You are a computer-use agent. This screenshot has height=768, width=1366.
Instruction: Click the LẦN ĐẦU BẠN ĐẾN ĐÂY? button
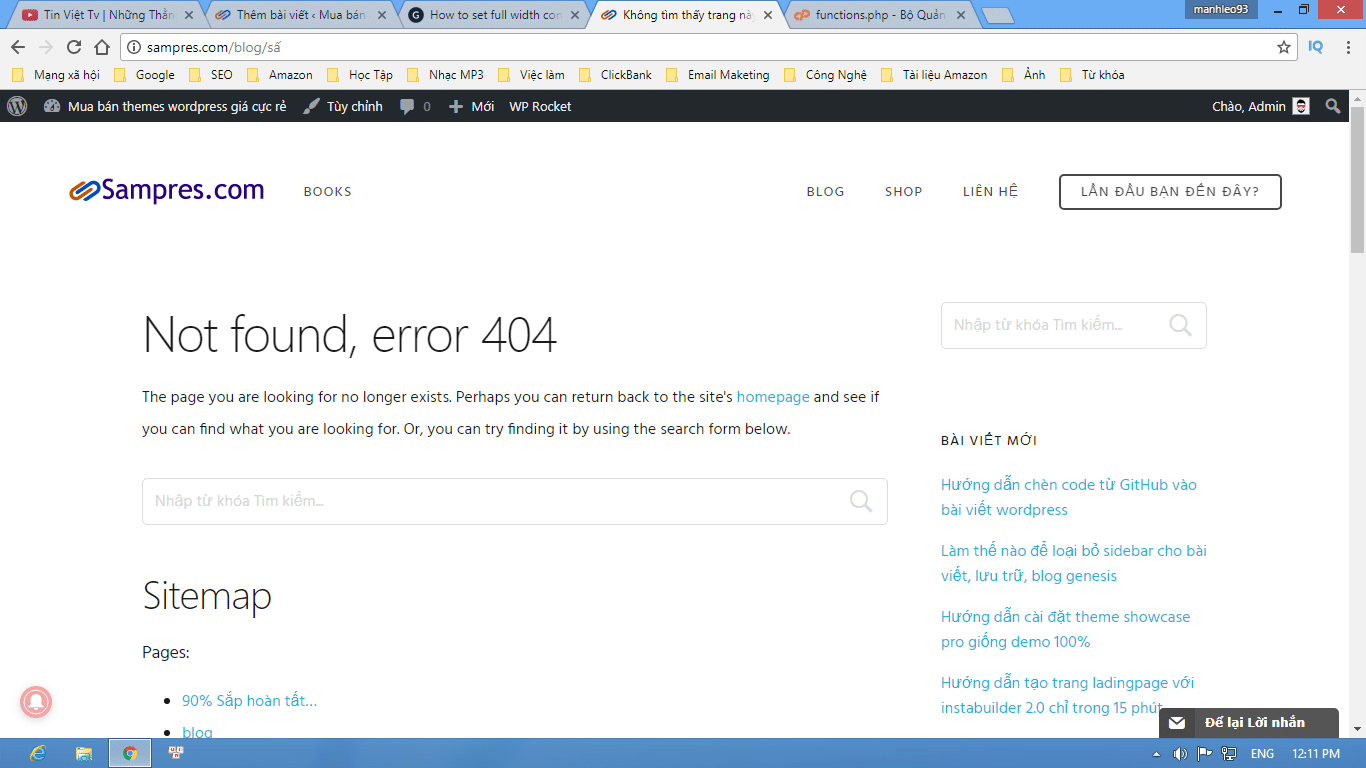[1170, 191]
